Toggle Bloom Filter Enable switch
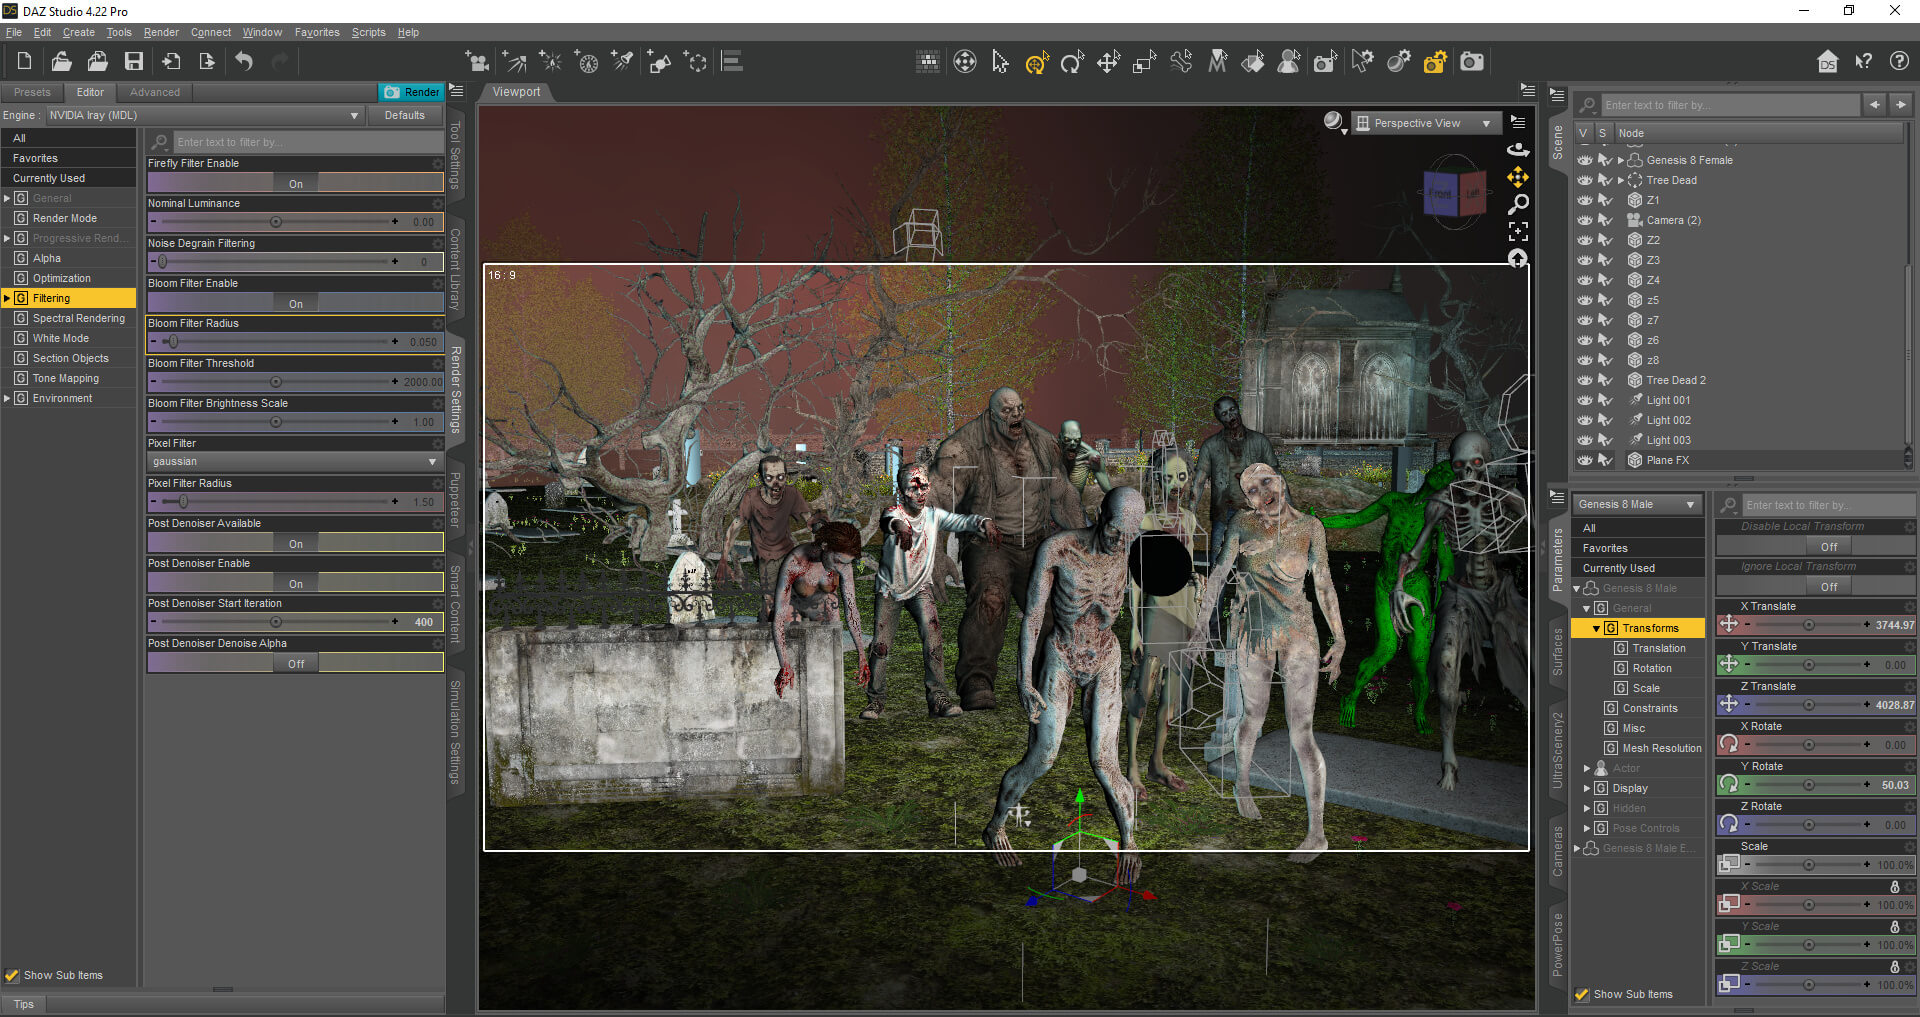1920x1017 pixels. [x=296, y=303]
